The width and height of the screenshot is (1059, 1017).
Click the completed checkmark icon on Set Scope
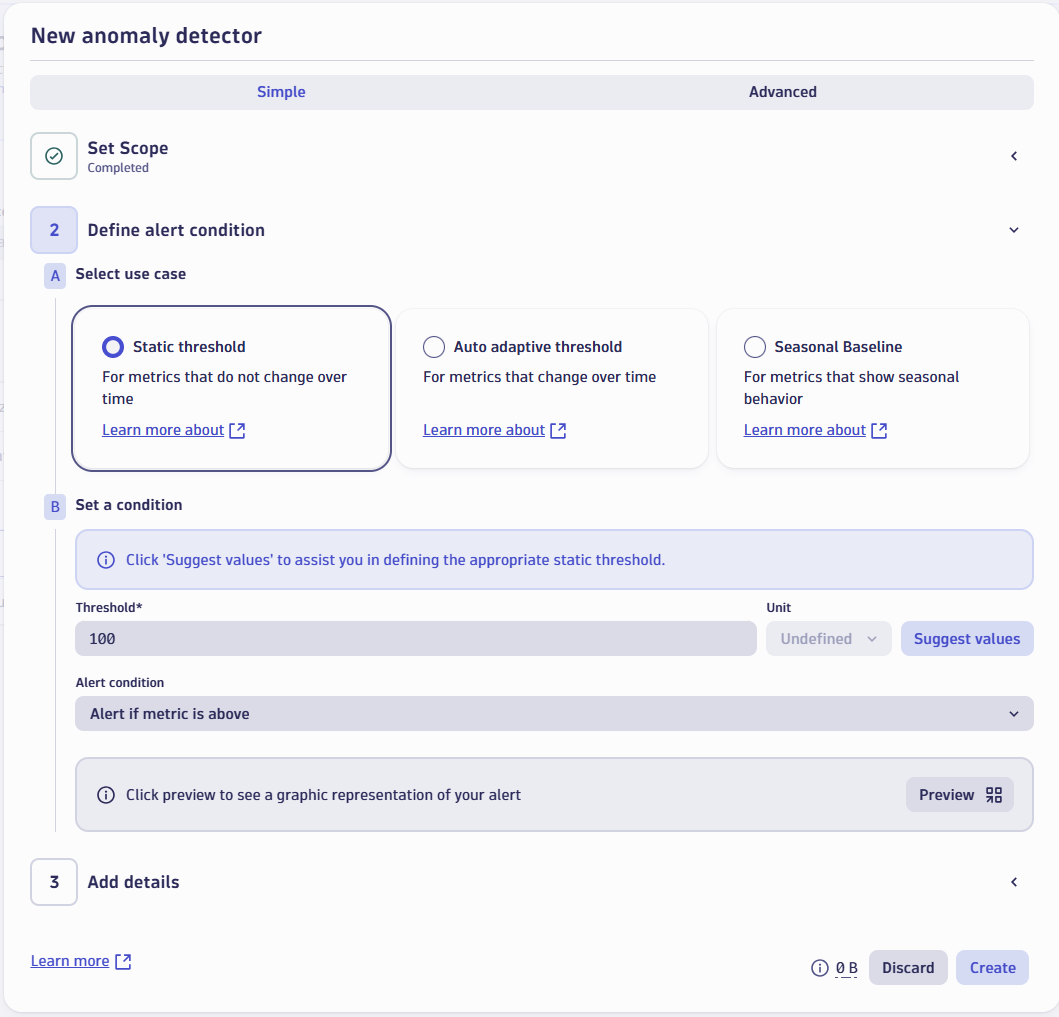pos(53,156)
